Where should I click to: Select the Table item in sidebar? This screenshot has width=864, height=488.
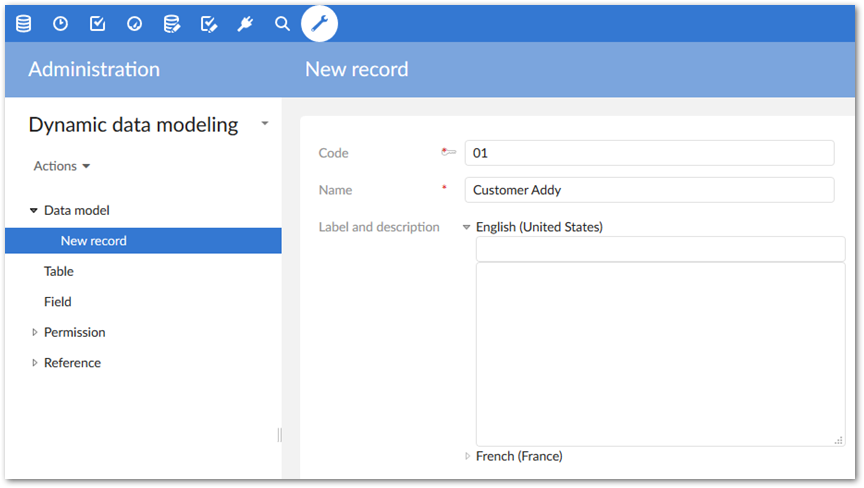58,271
